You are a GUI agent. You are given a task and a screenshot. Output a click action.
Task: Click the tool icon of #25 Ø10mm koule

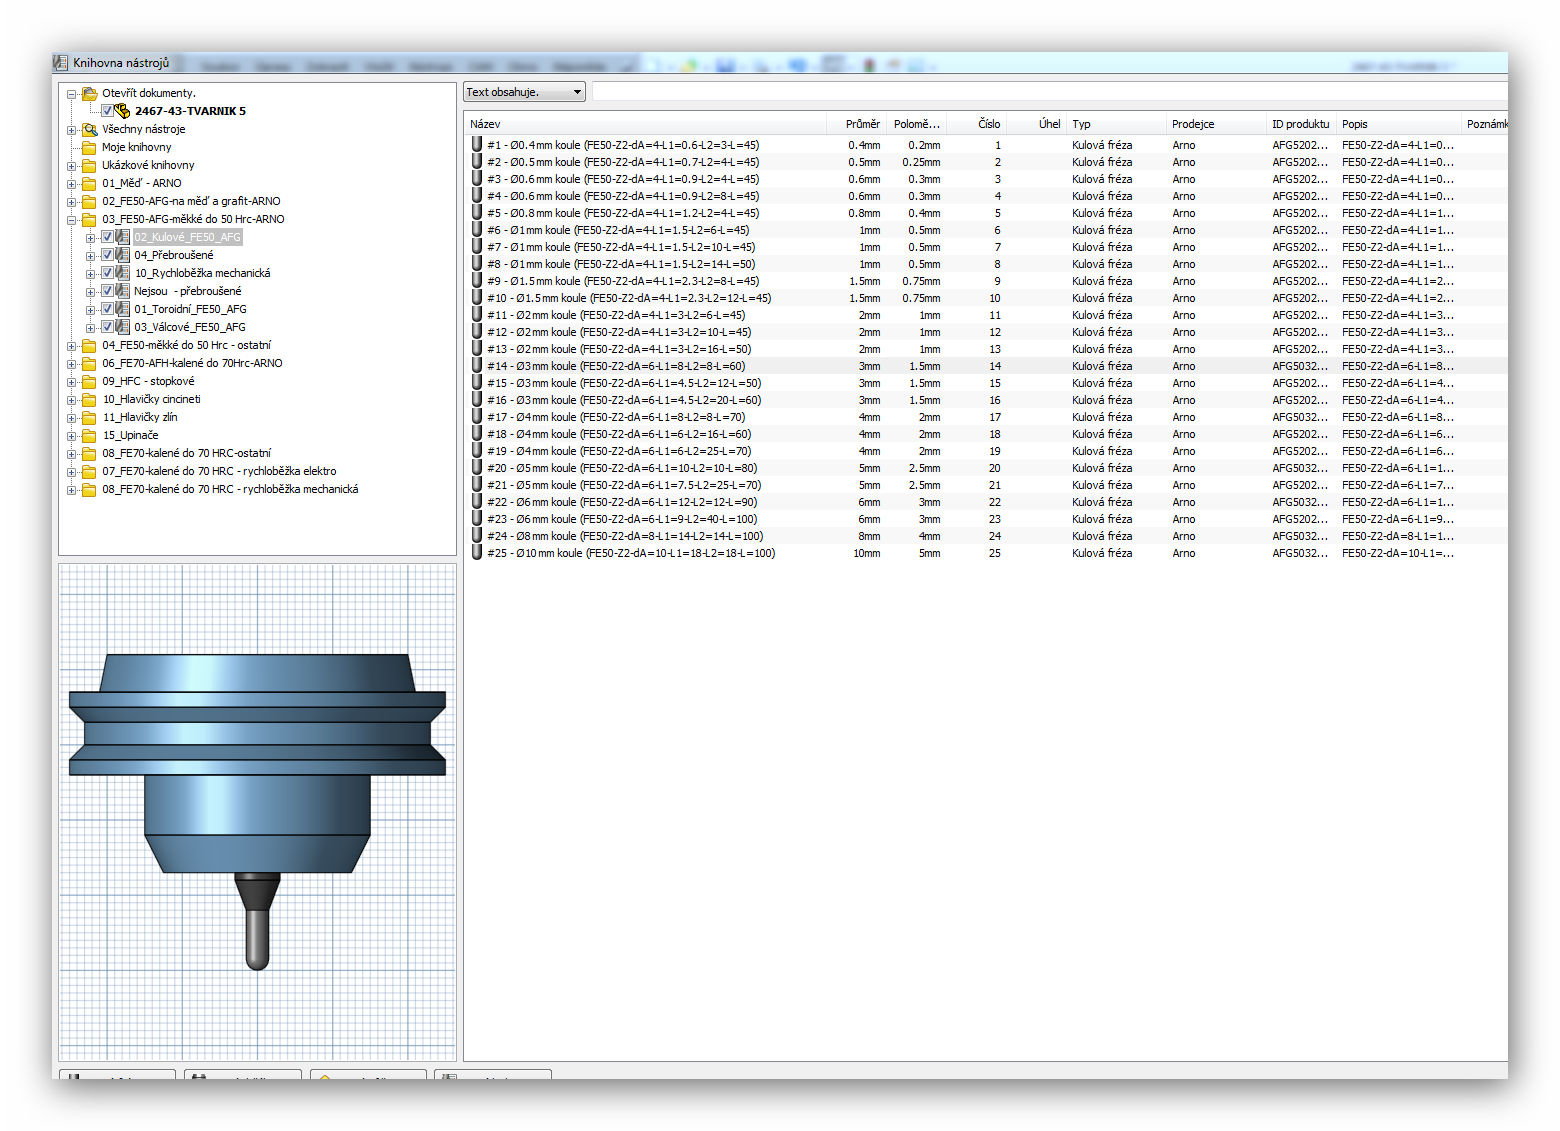click(x=477, y=553)
